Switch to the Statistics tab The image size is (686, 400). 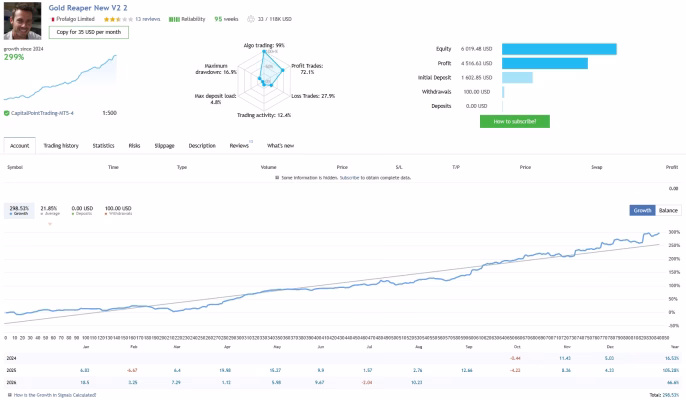[103, 146]
